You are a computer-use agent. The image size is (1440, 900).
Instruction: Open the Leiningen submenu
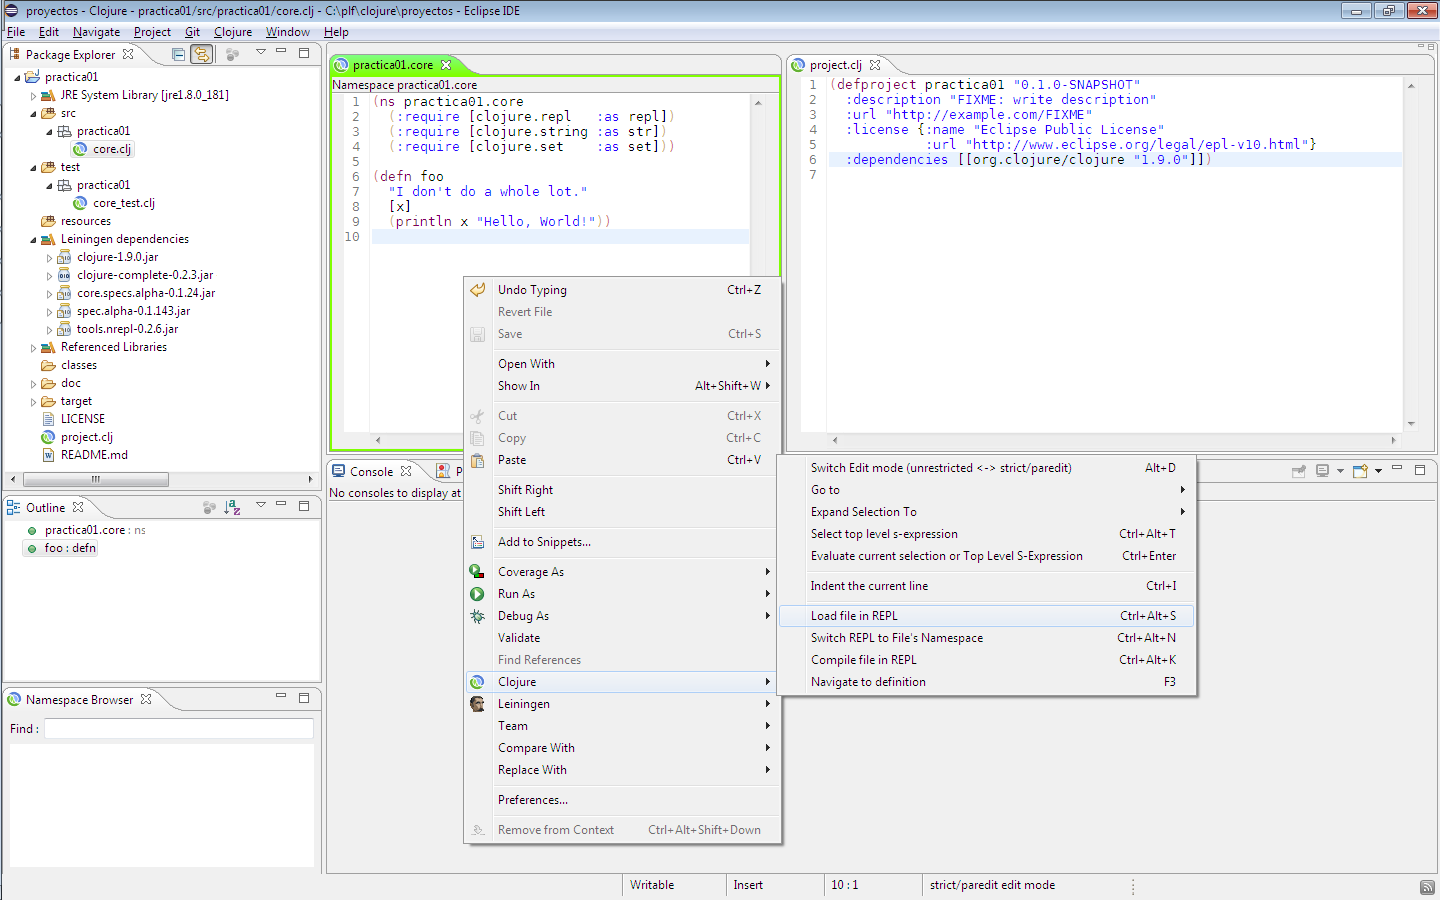tap(623, 704)
